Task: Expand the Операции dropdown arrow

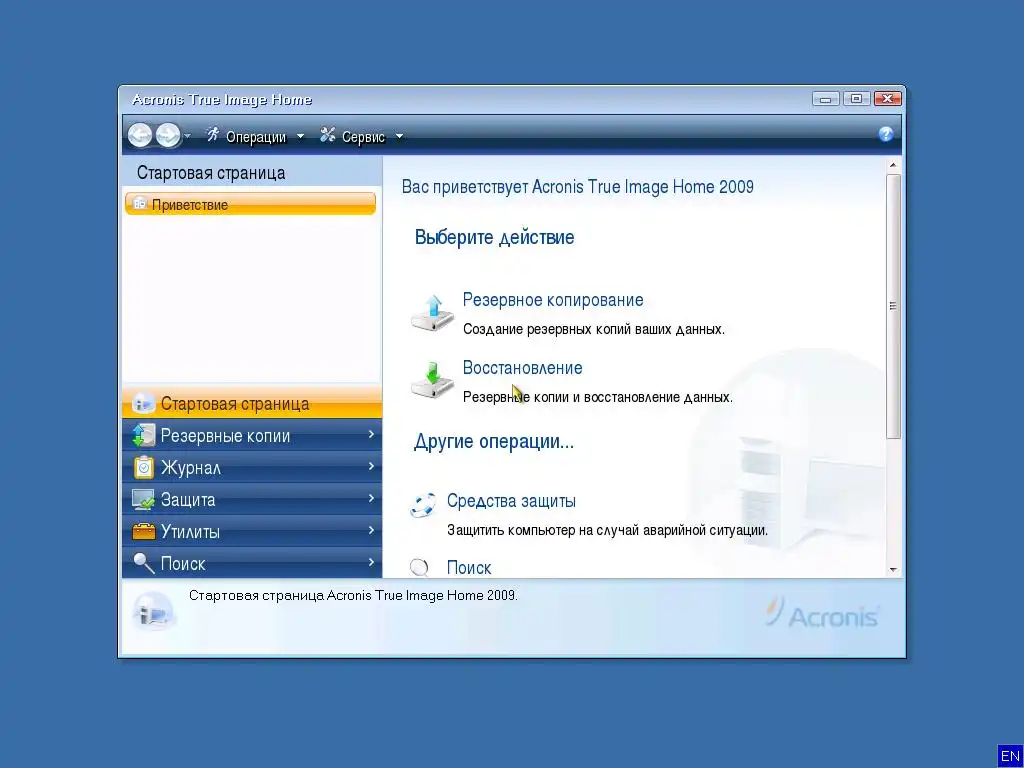Action: click(x=300, y=136)
